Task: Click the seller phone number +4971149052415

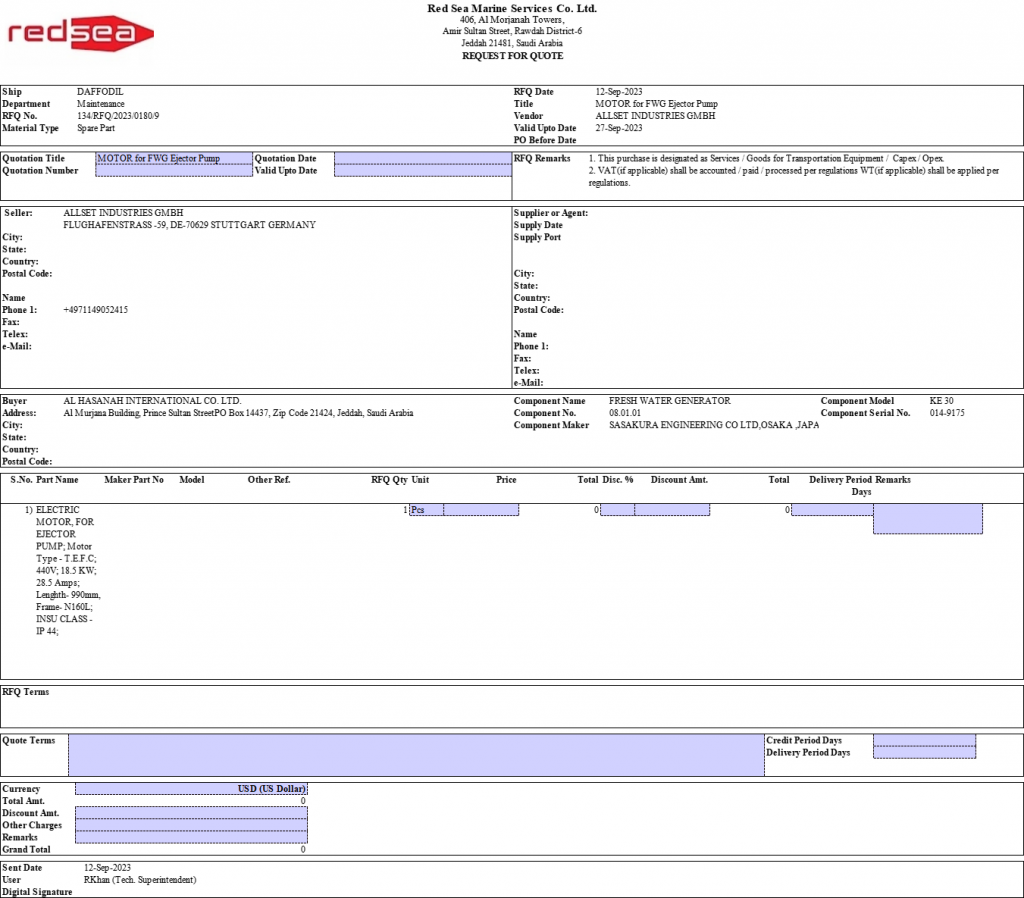Action: coord(96,310)
